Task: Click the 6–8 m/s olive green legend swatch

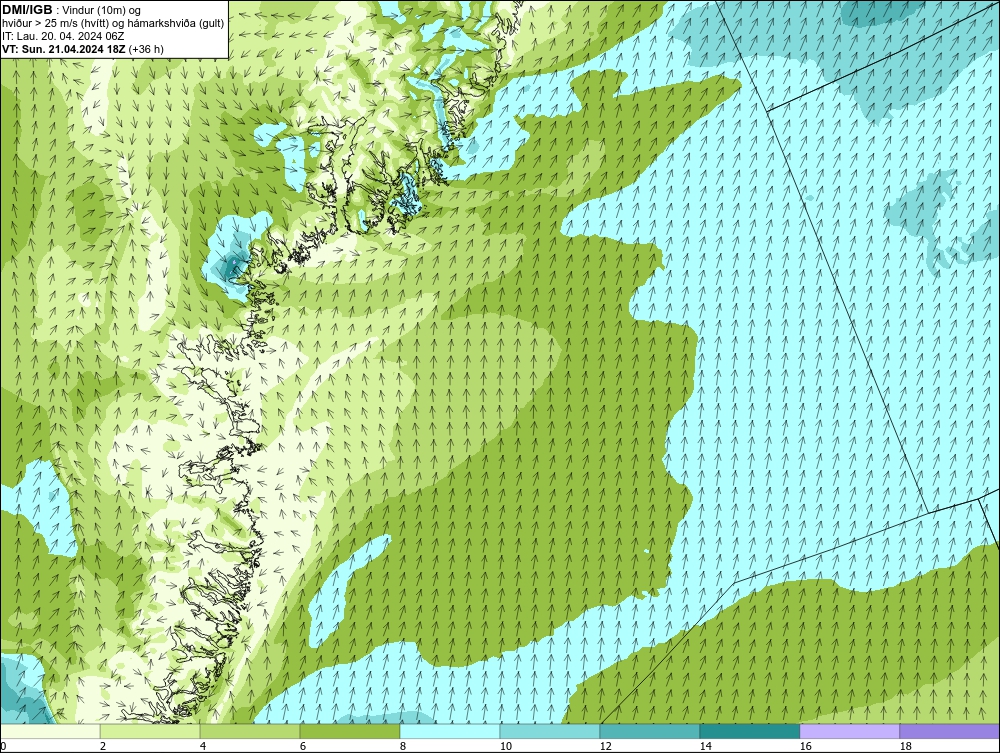Action: click(349, 731)
